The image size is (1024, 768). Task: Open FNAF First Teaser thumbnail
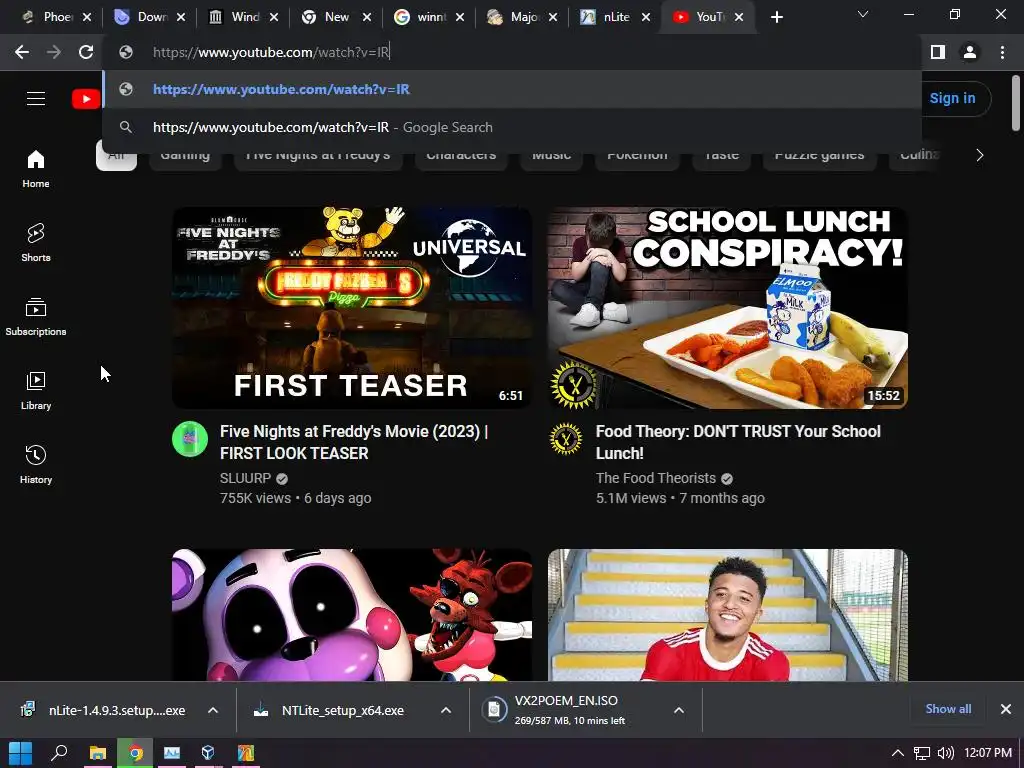click(x=352, y=308)
